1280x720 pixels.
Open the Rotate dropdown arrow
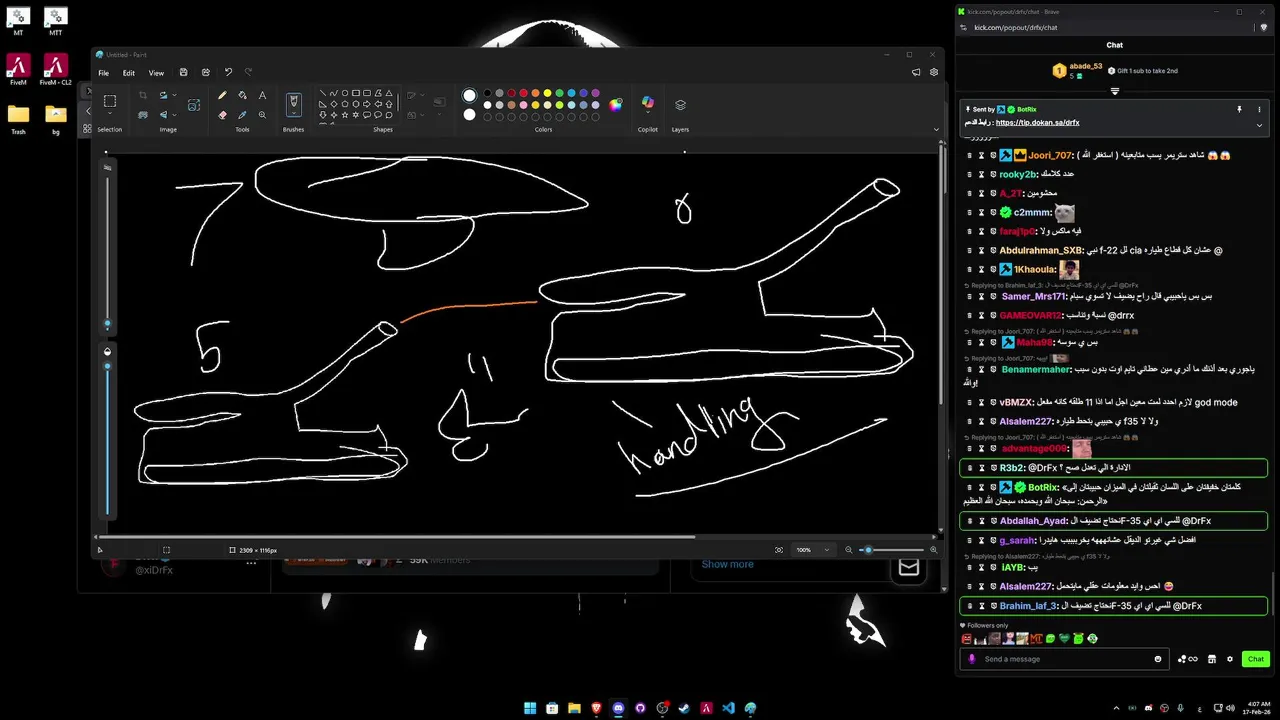pyautogui.click(x=174, y=96)
